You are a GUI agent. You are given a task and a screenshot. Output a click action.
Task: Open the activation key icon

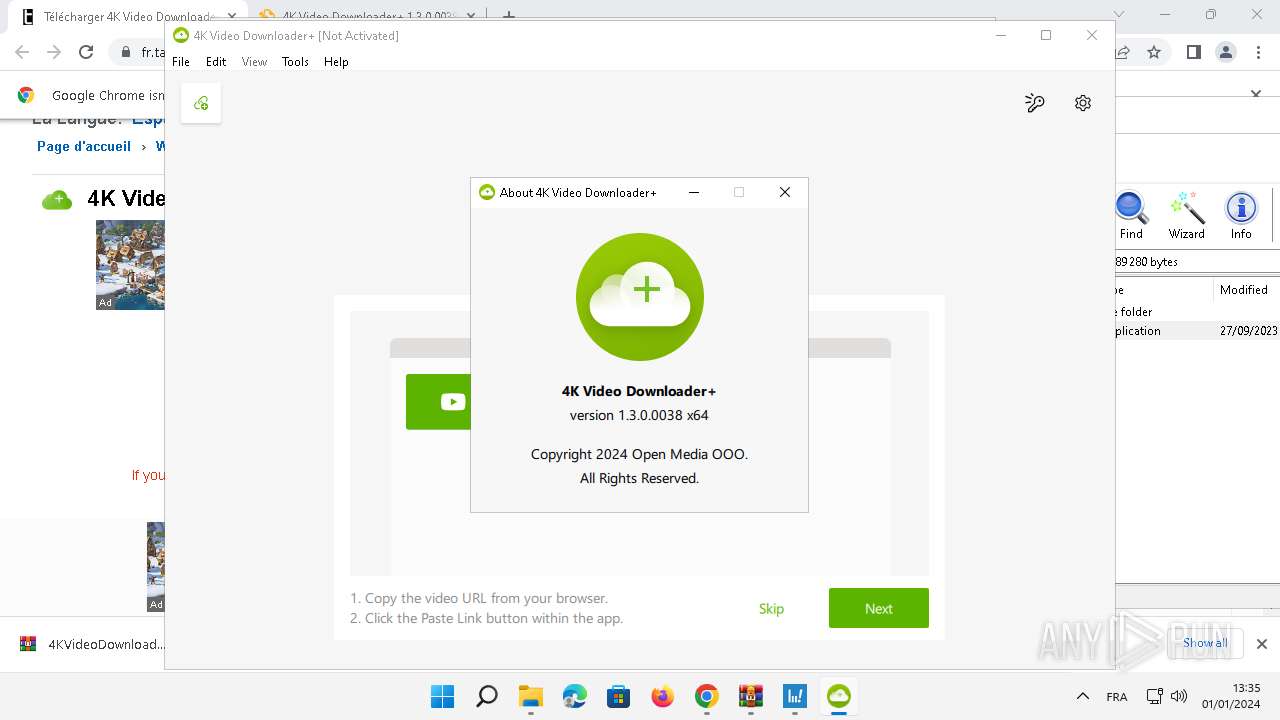click(1035, 103)
